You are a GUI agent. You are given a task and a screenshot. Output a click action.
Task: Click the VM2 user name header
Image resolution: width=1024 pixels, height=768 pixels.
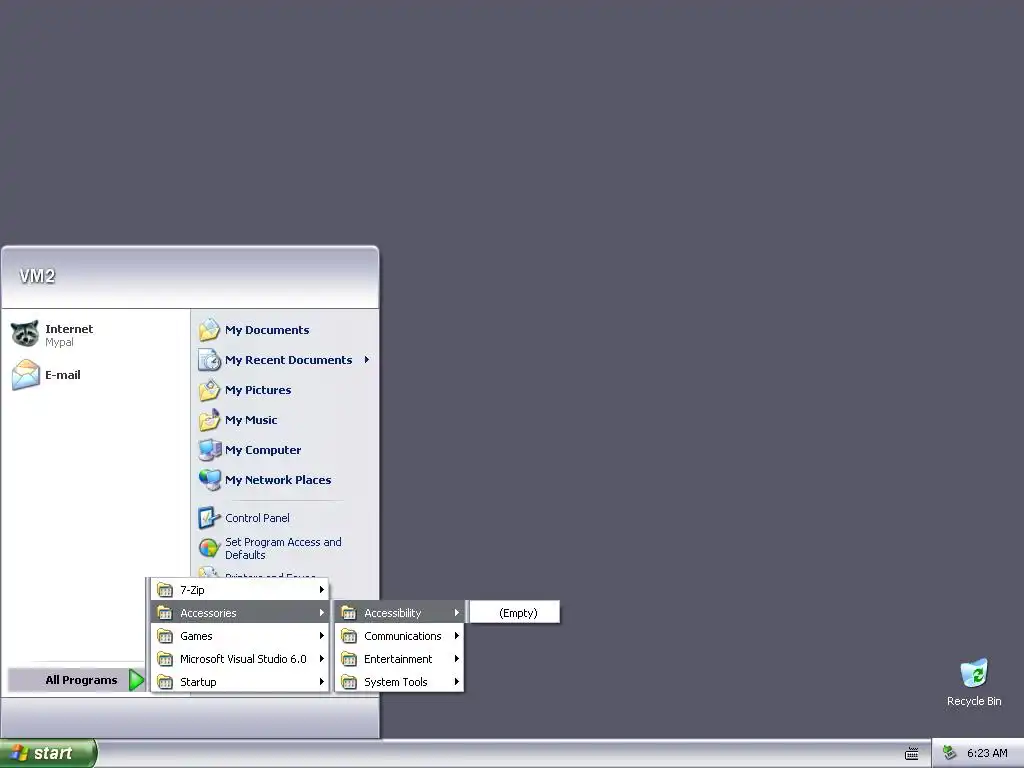tap(37, 276)
